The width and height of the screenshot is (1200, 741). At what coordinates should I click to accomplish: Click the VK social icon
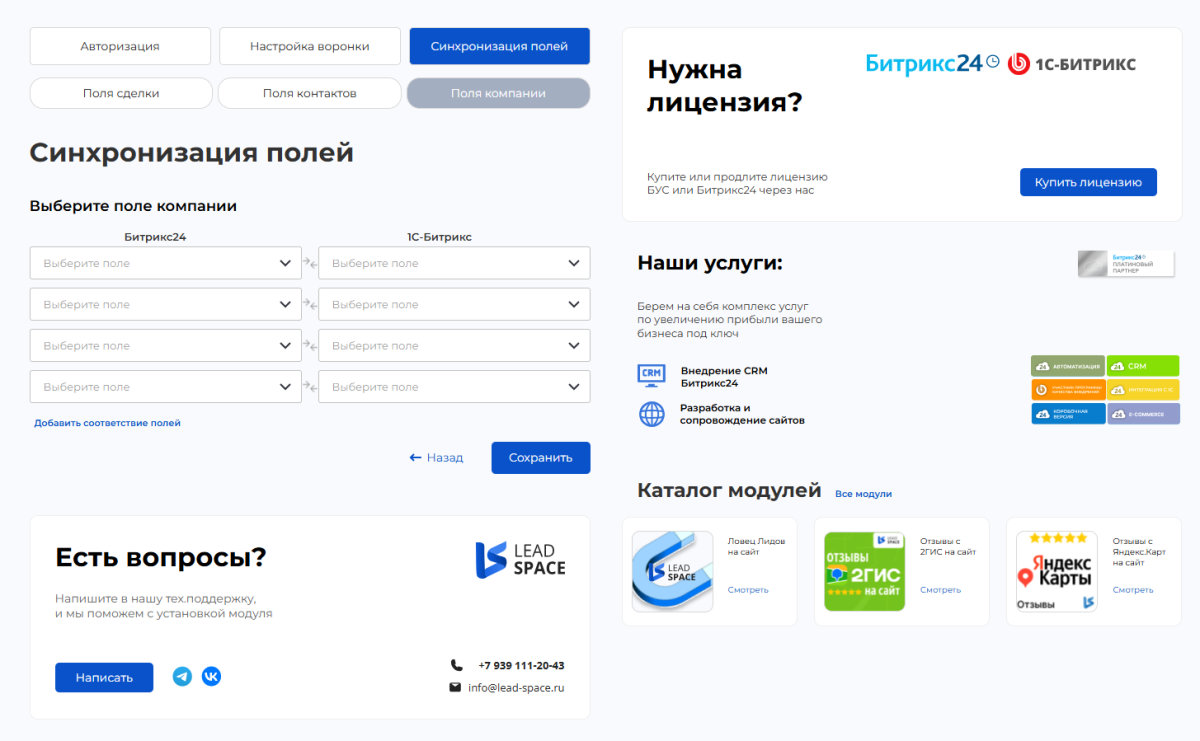[x=212, y=676]
